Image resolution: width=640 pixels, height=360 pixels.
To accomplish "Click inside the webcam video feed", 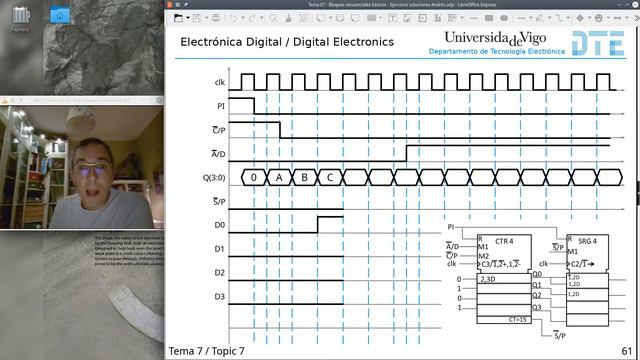I will click(82, 167).
